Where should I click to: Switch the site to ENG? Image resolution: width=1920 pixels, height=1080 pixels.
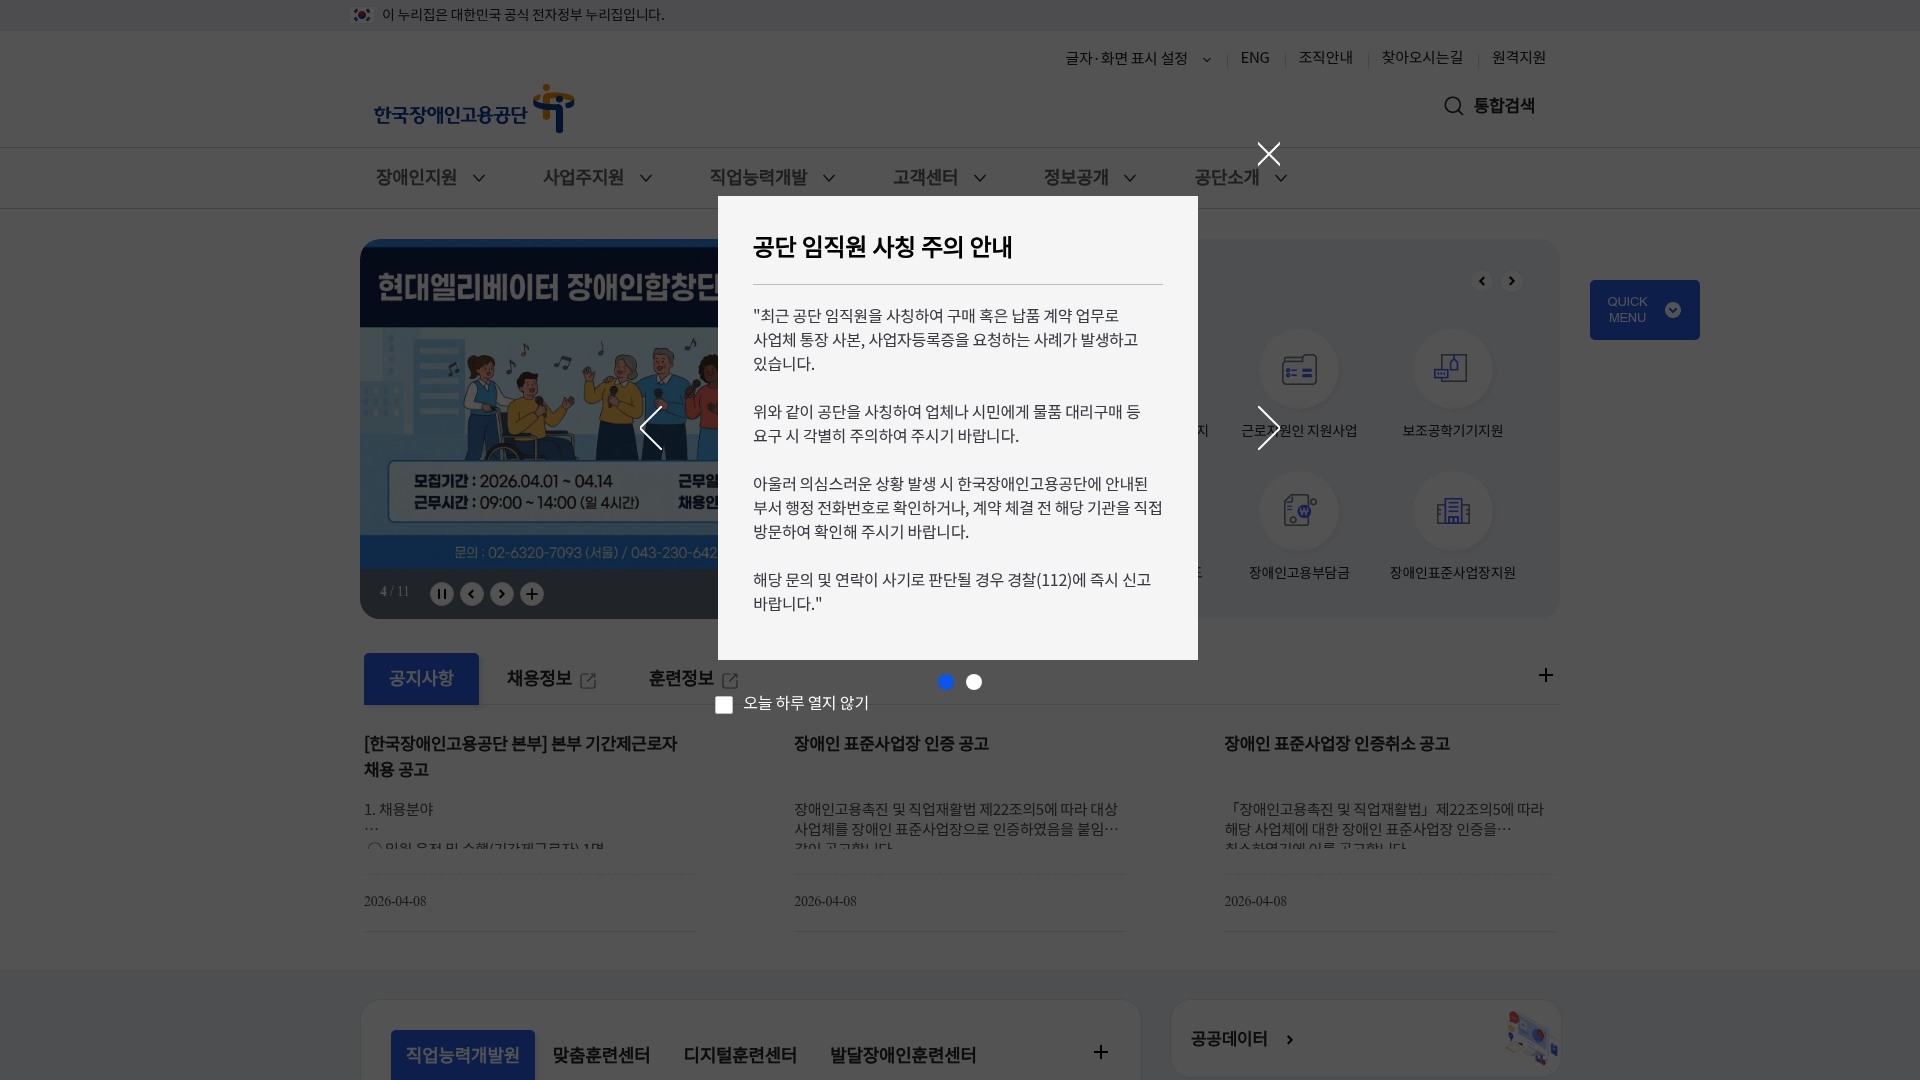pyautogui.click(x=1254, y=58)
